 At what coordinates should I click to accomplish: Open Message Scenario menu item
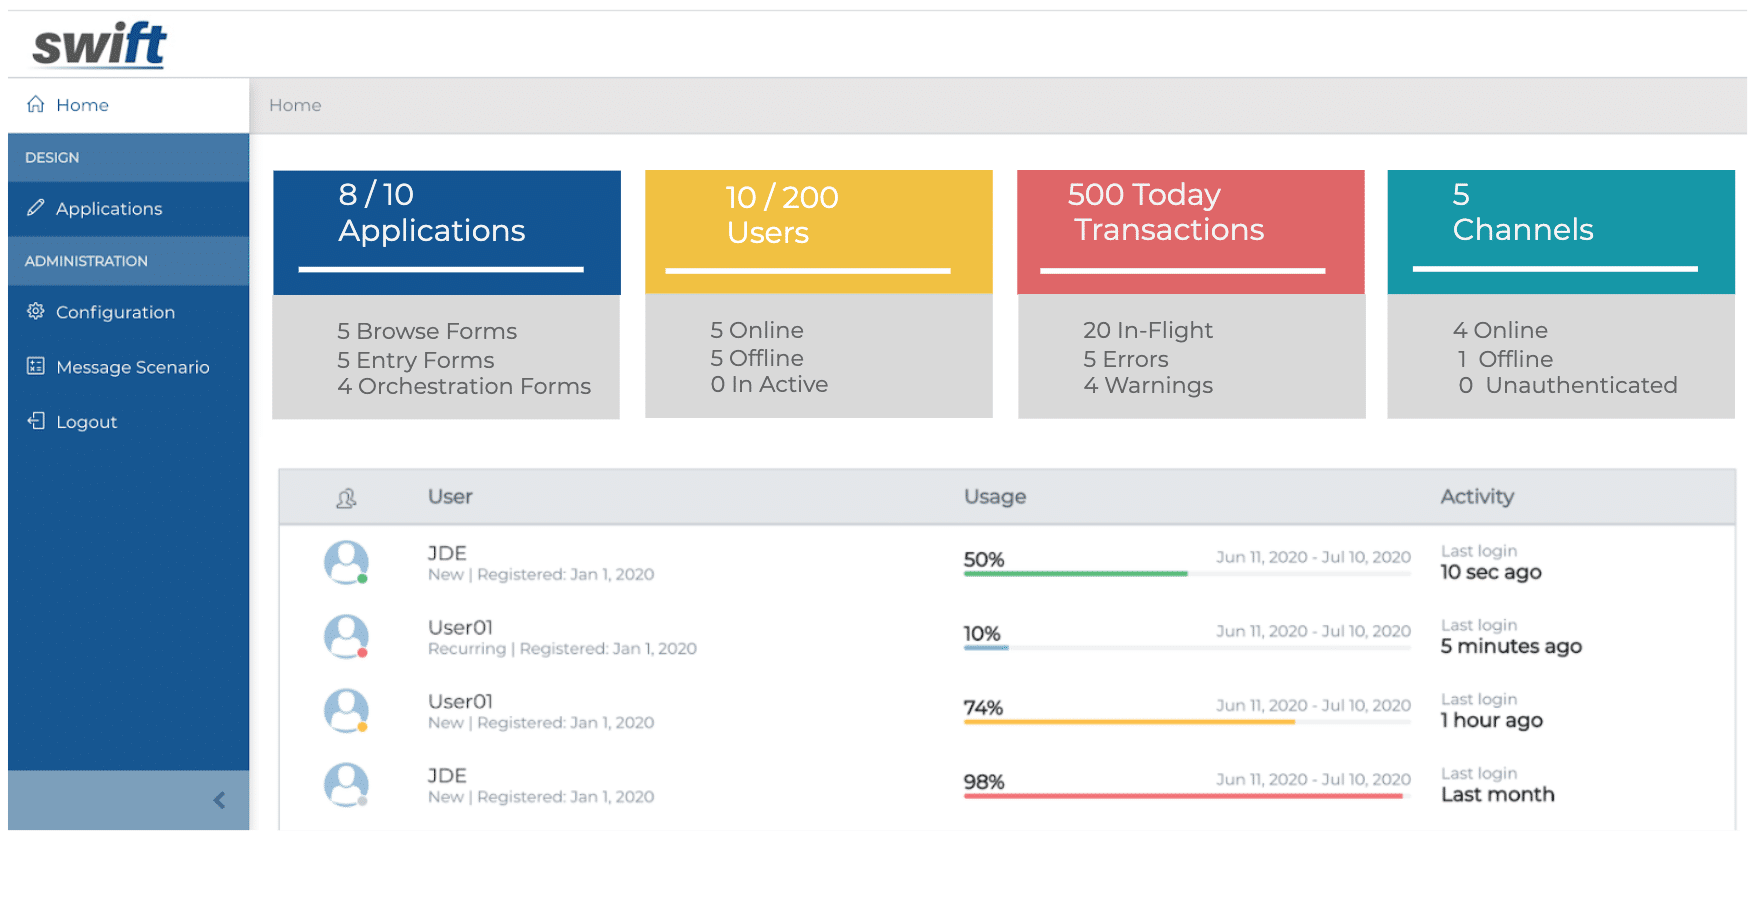pyautogui.click(x=132, y=367)
